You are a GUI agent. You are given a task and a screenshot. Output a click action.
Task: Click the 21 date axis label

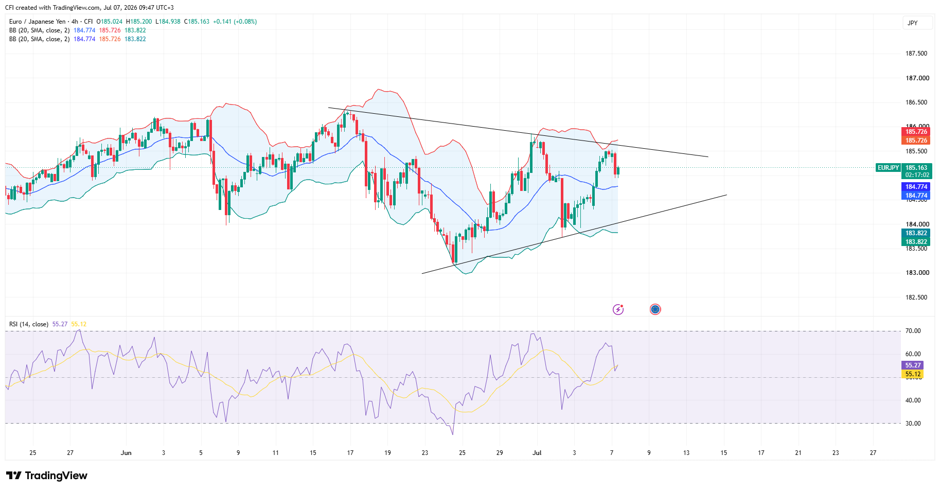pos(798,453)
